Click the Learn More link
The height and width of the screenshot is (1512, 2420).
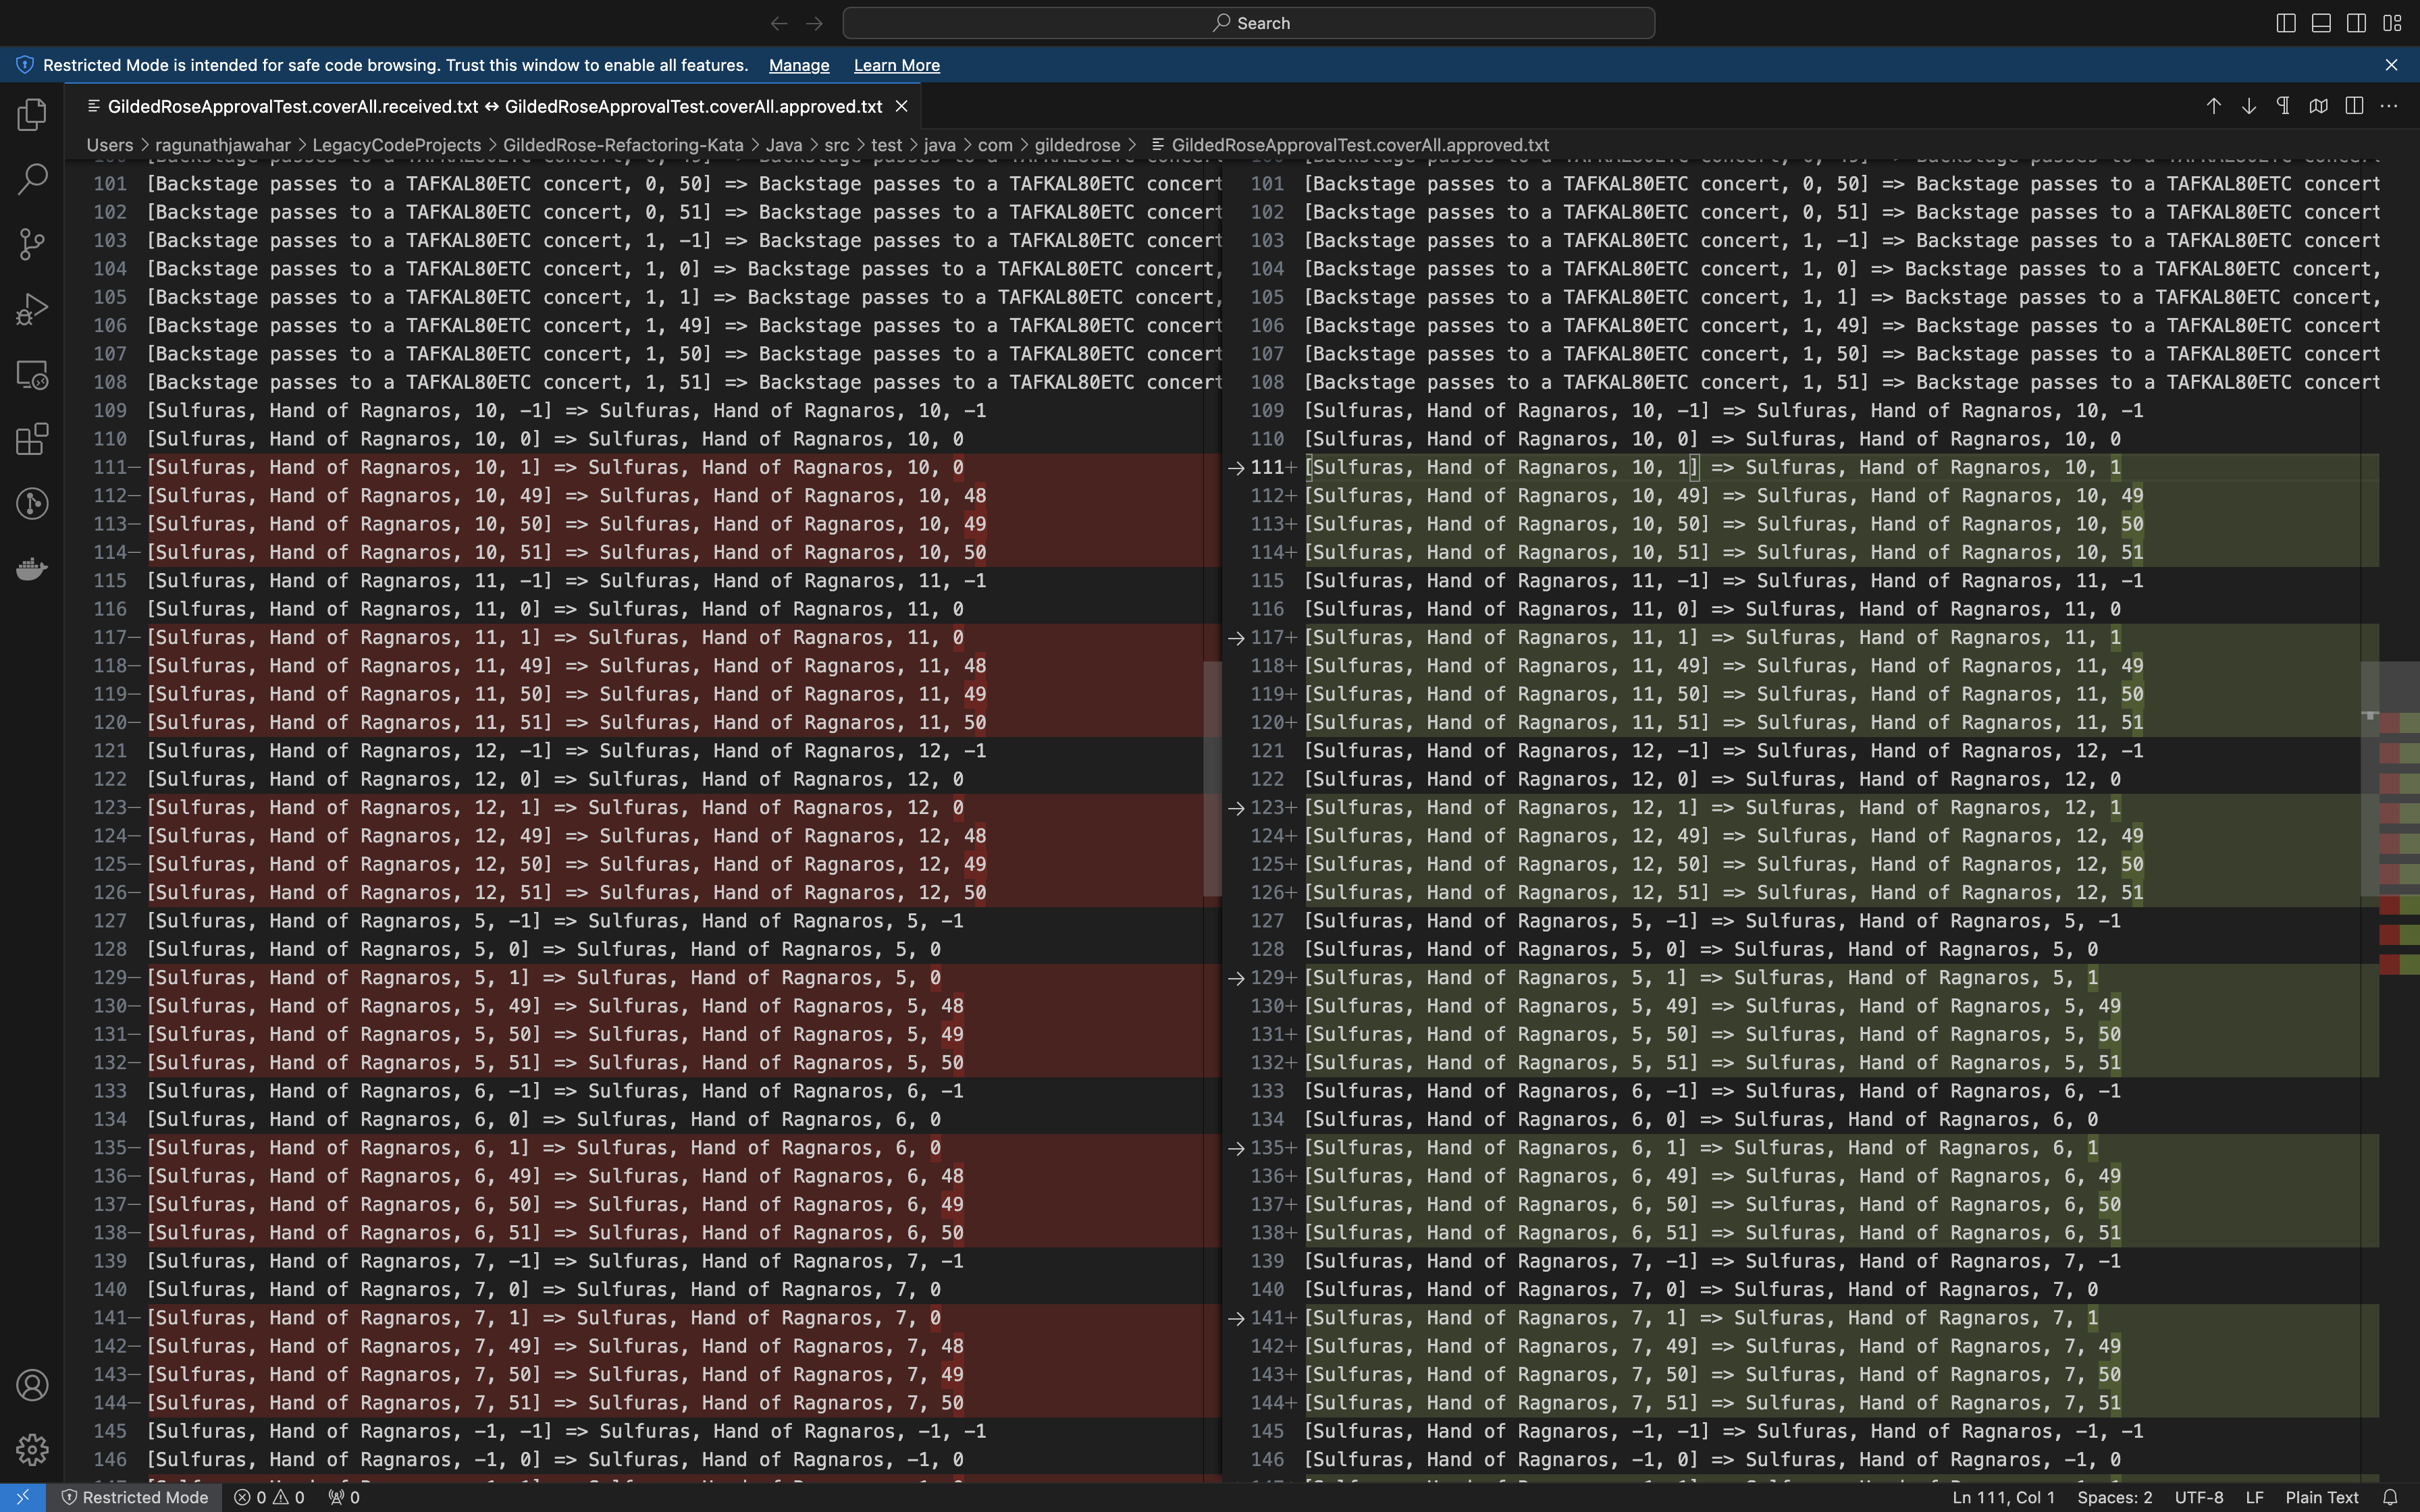click(896, 65)
